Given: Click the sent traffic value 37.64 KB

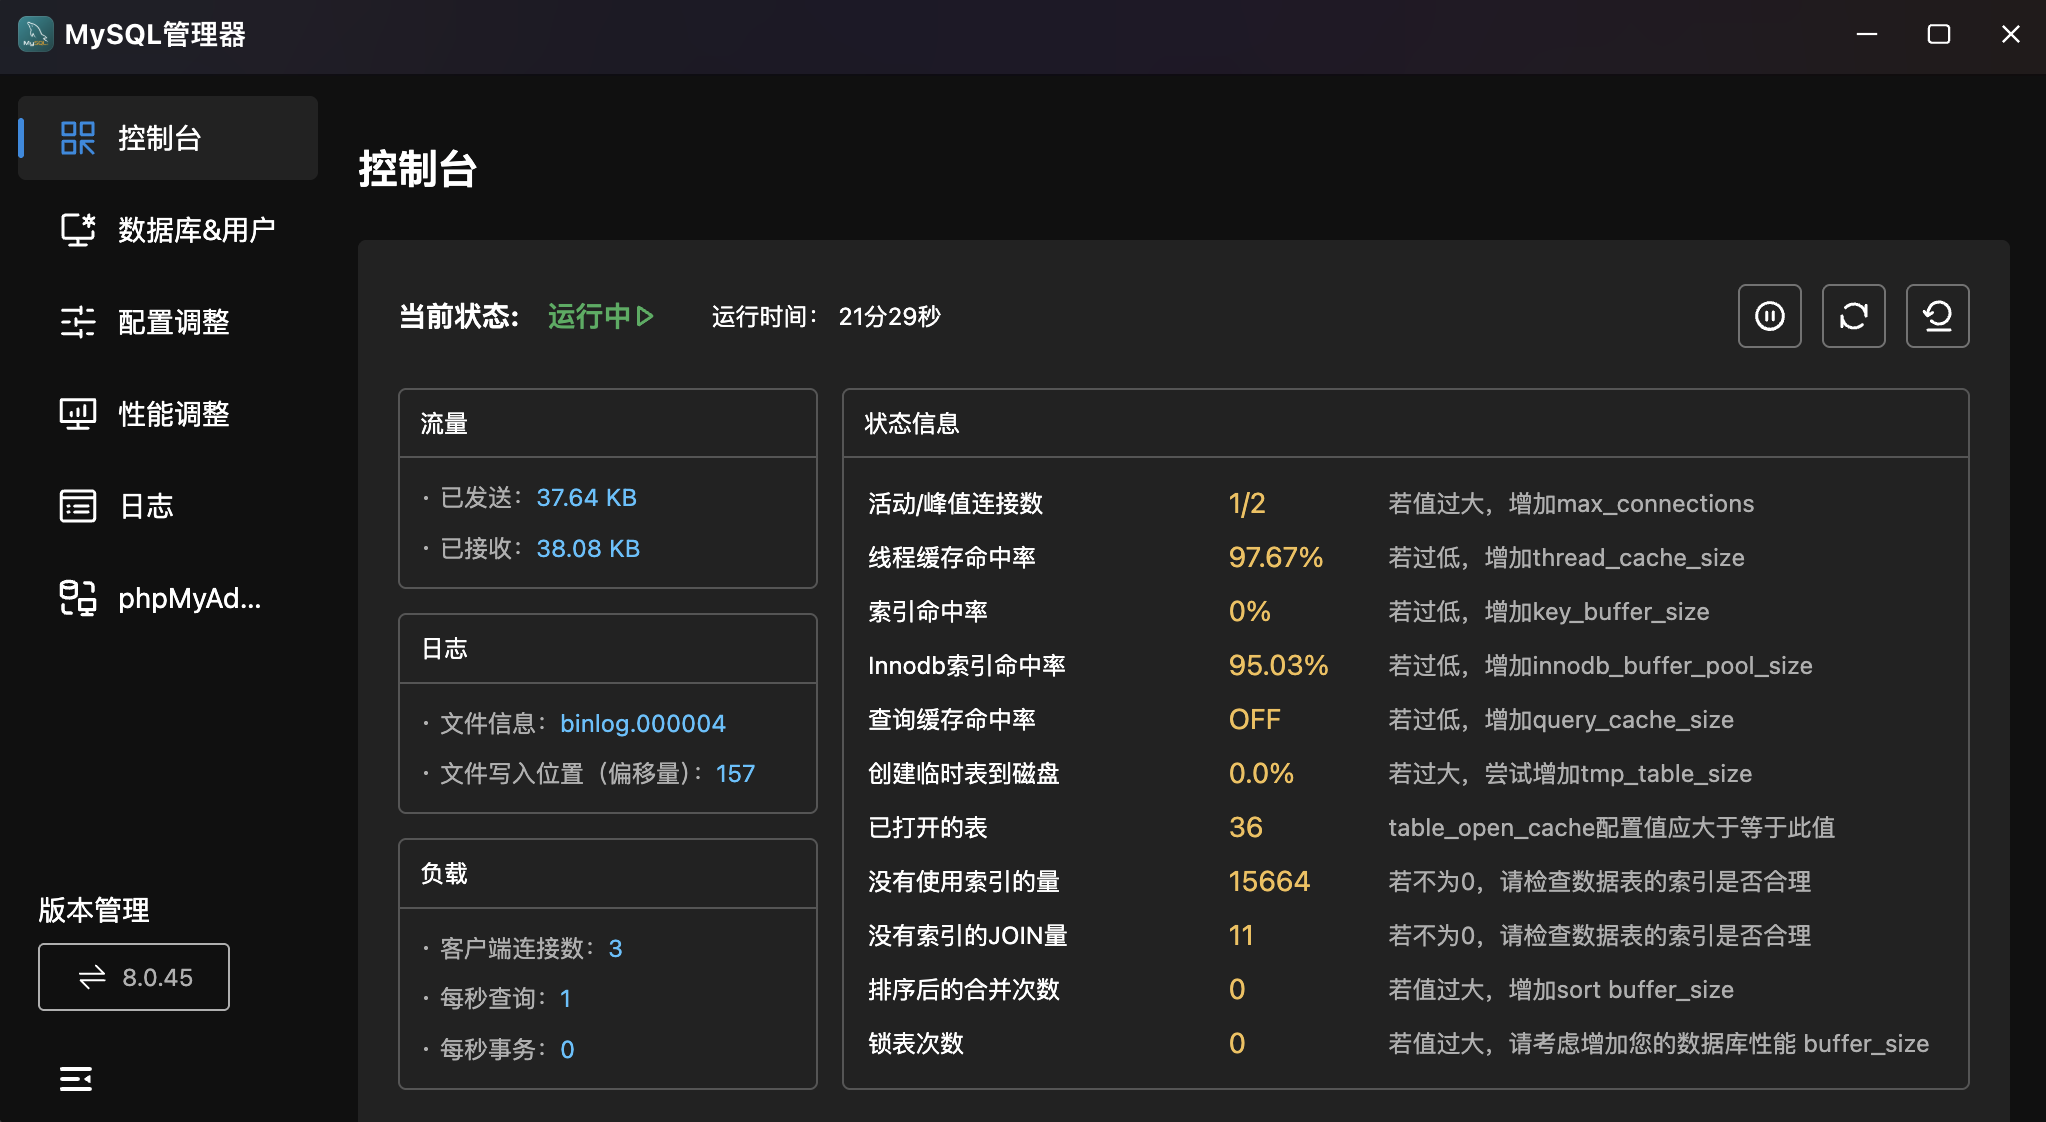Looking at the screenshot, I should 587,498.
